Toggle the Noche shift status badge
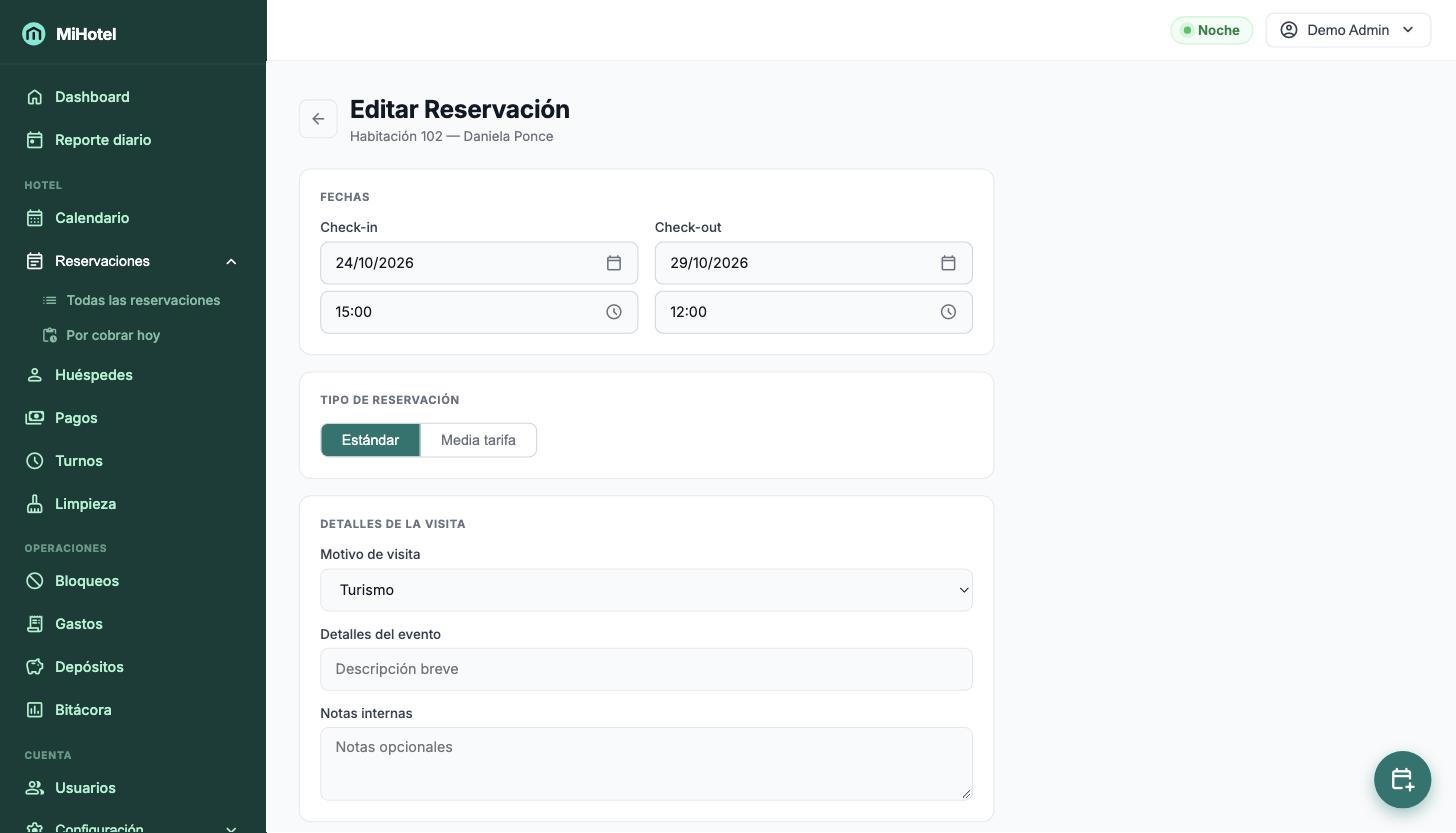 click(1211, 30)
